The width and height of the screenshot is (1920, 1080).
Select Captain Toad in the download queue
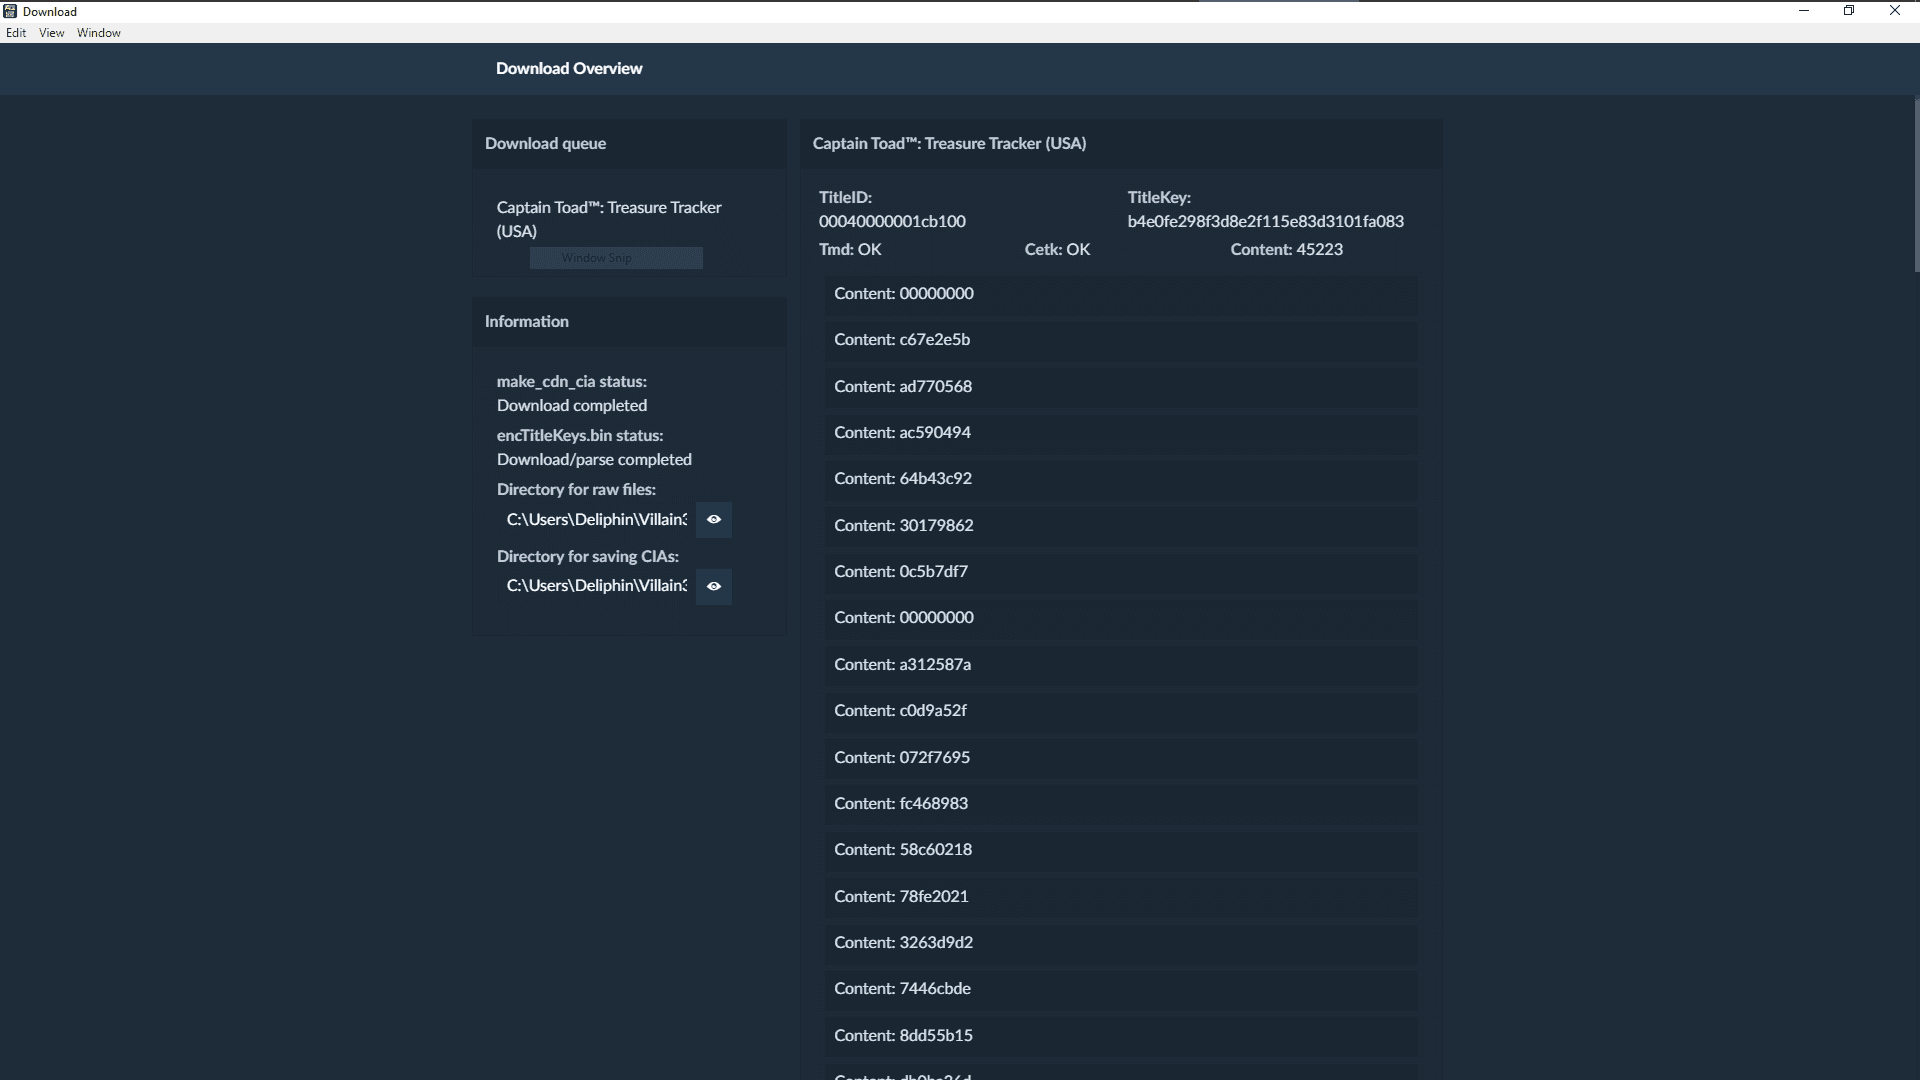(609, 219)
